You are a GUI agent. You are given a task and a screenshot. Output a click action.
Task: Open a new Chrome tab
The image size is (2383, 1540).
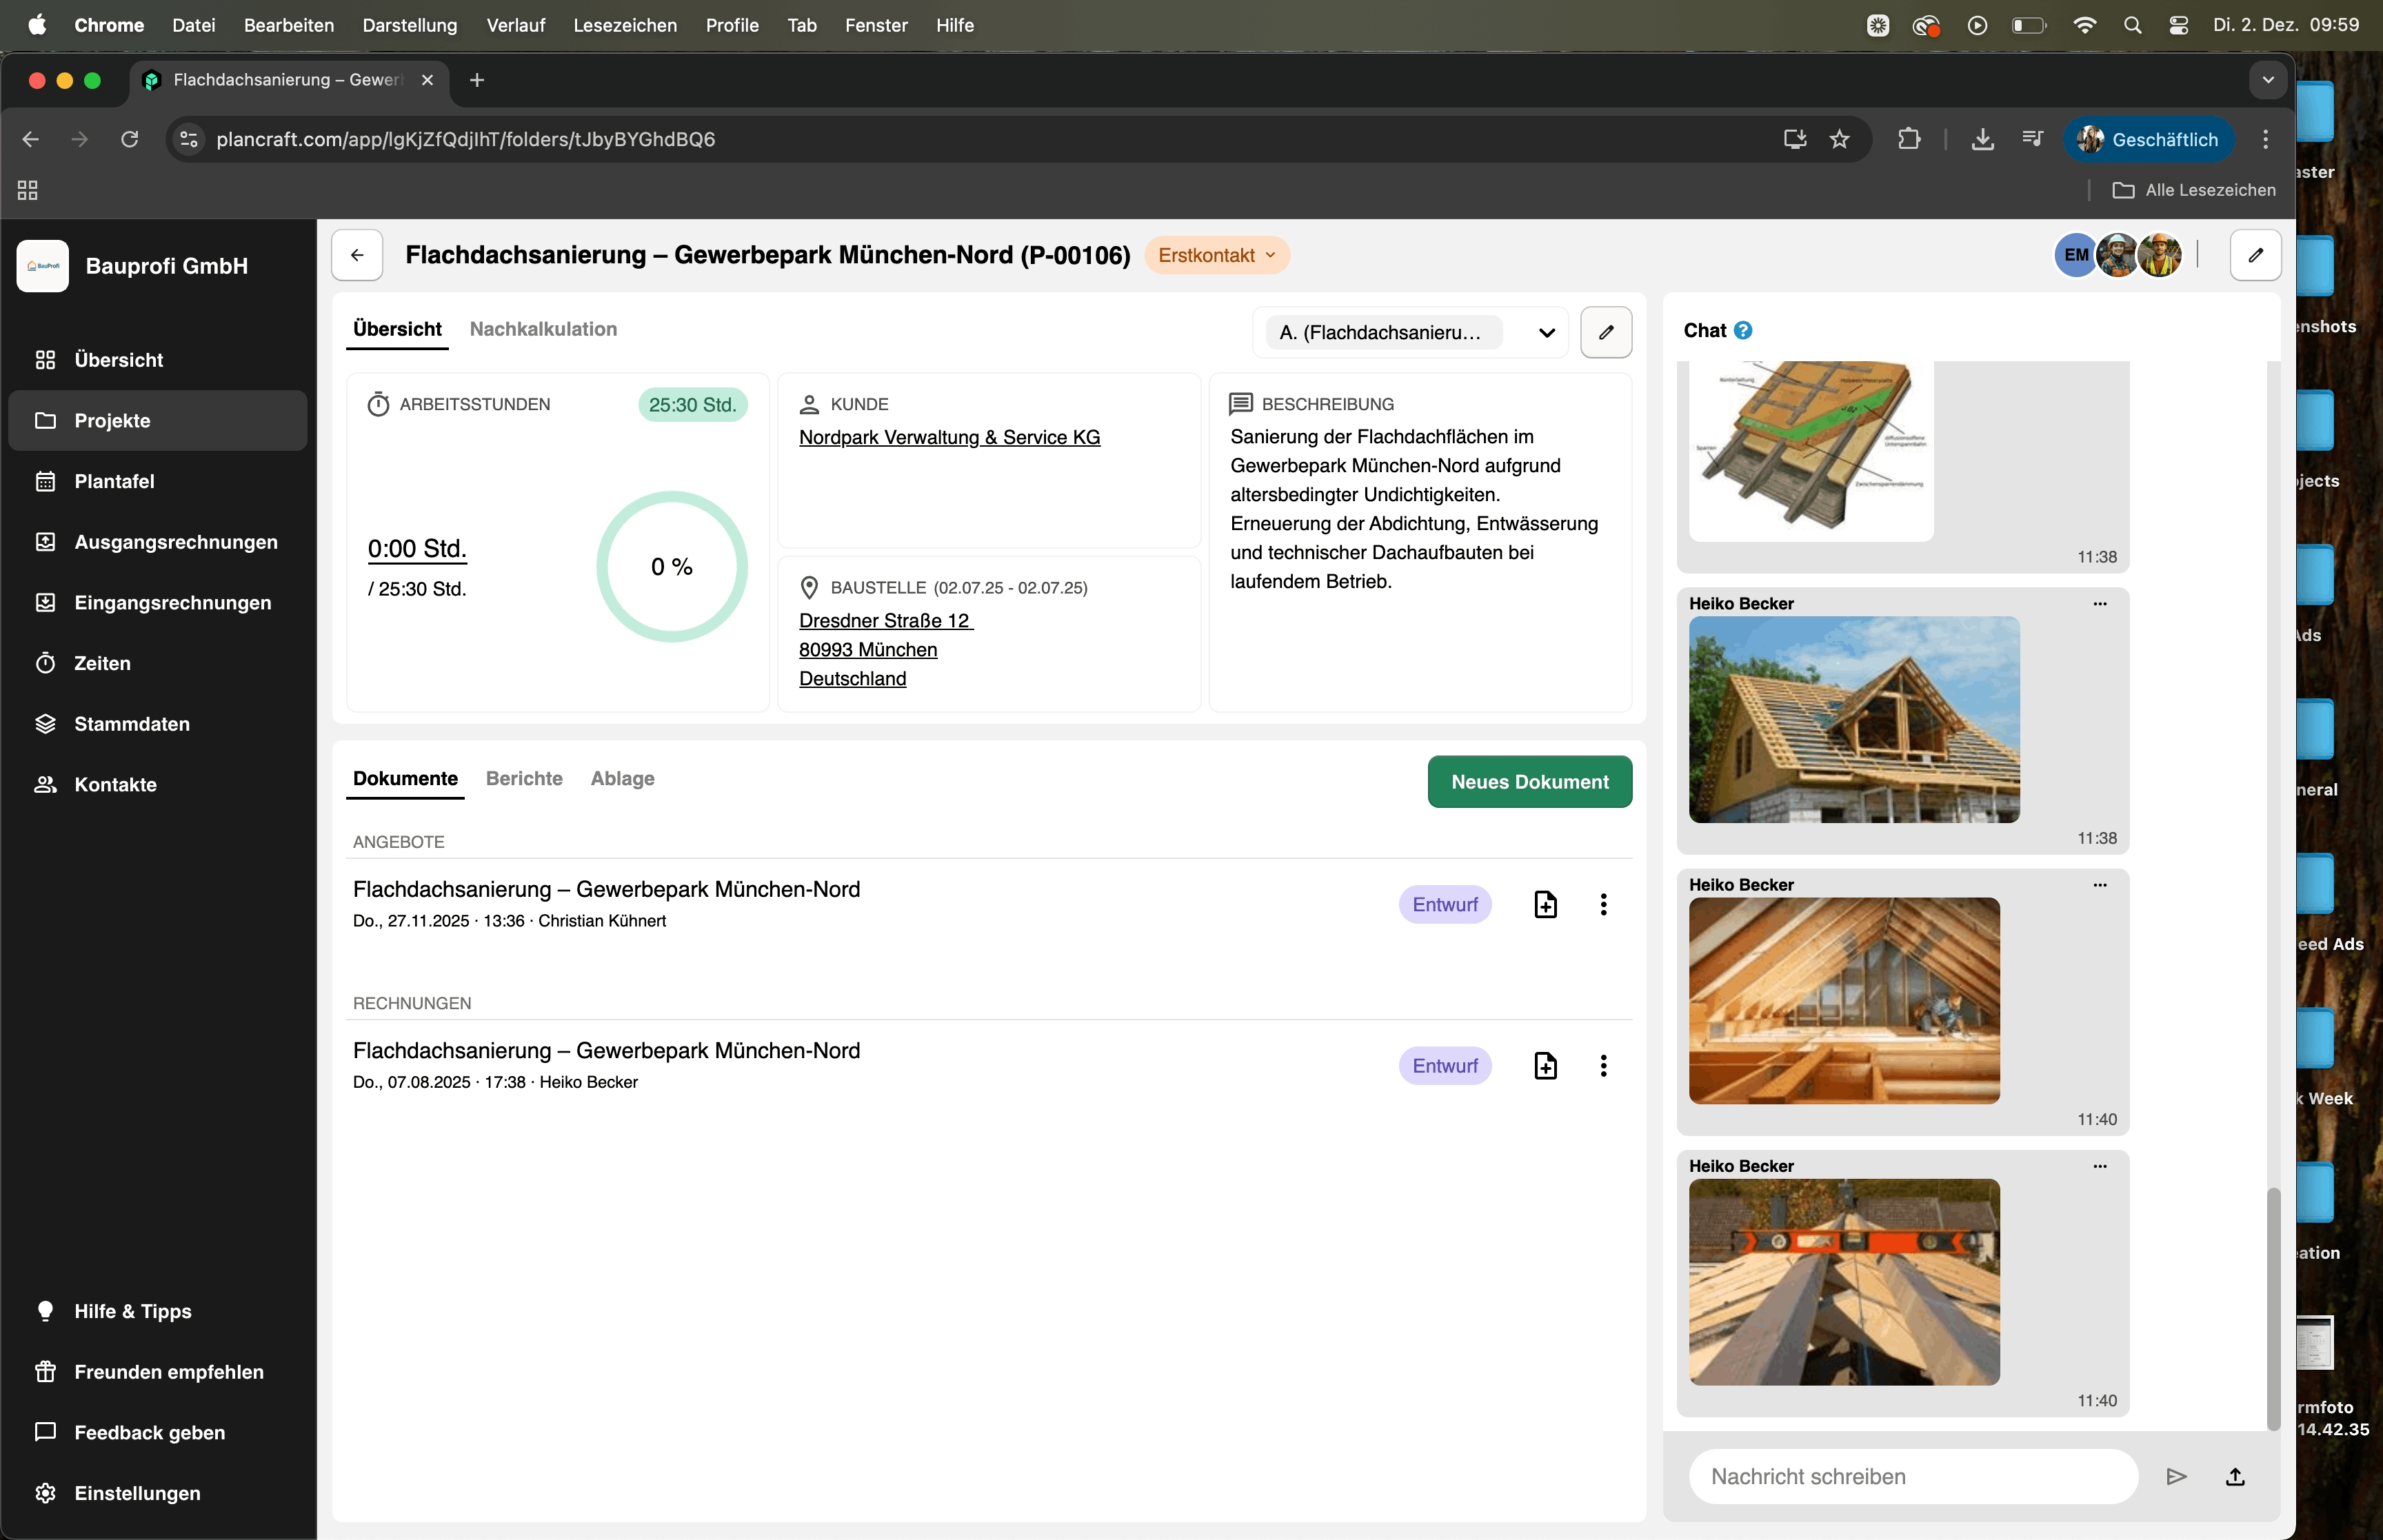pos(477,80)
